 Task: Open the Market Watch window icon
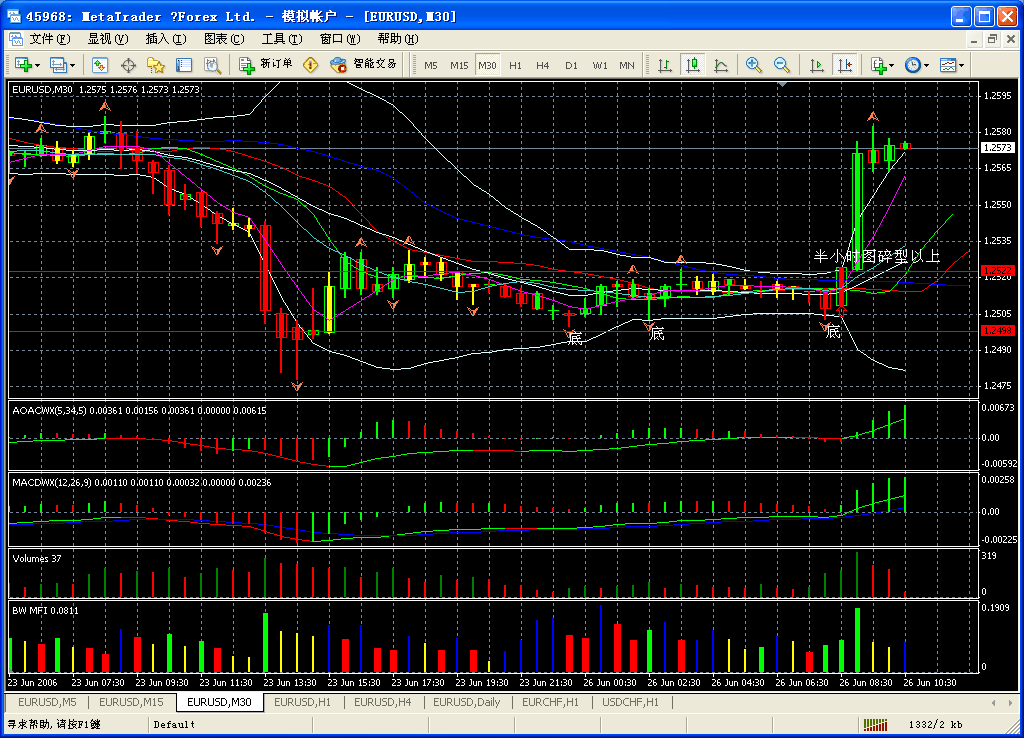[x=99, y=65]
